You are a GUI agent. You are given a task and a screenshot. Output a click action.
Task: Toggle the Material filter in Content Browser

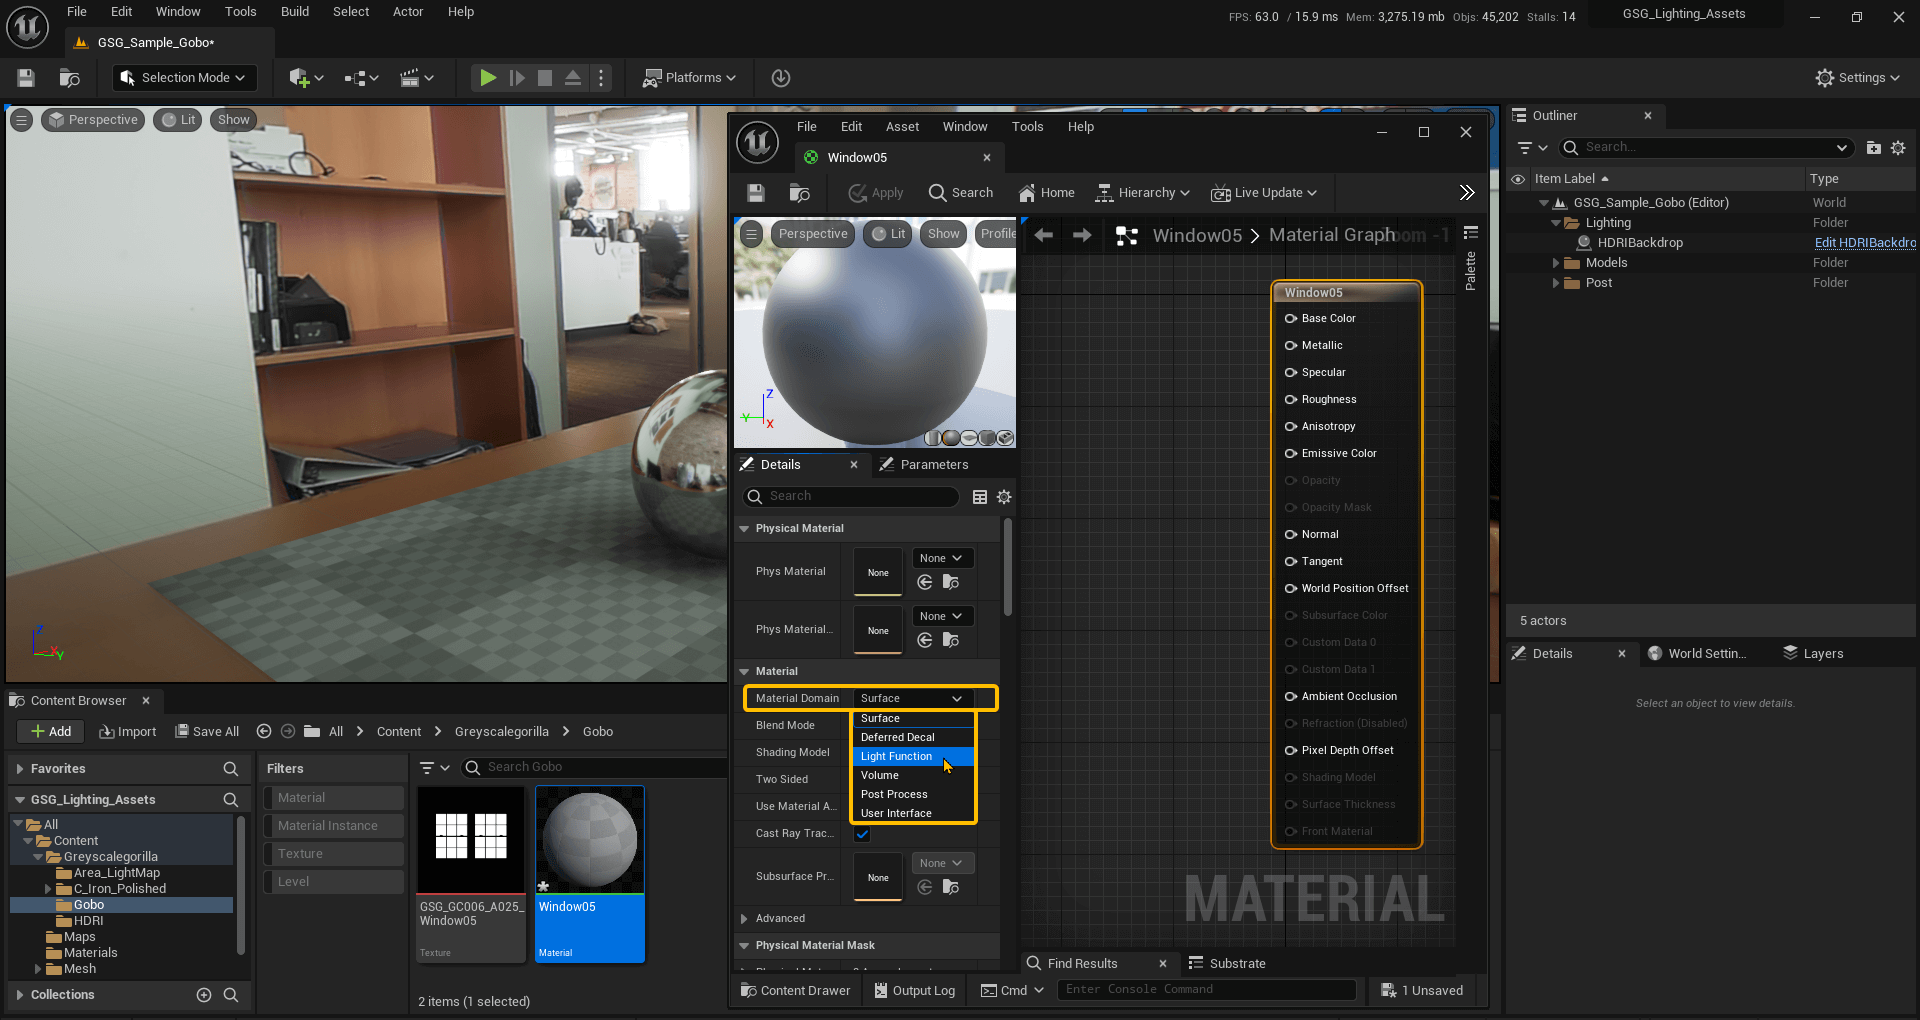[334, 798]
